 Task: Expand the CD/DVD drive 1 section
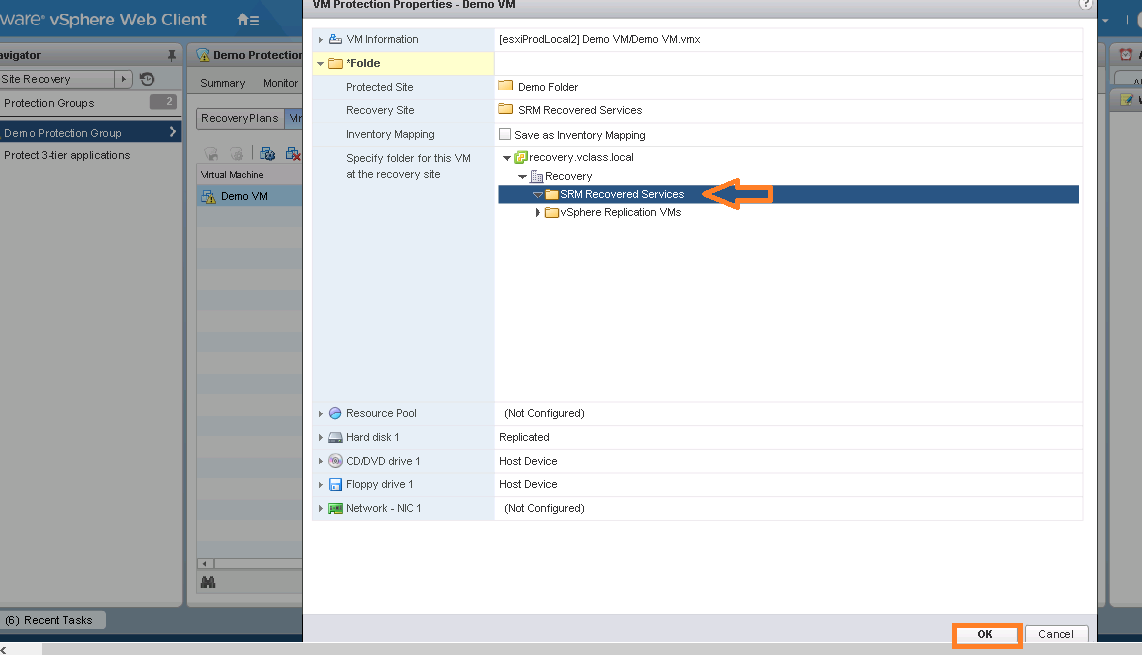click(x=320, y=461)
